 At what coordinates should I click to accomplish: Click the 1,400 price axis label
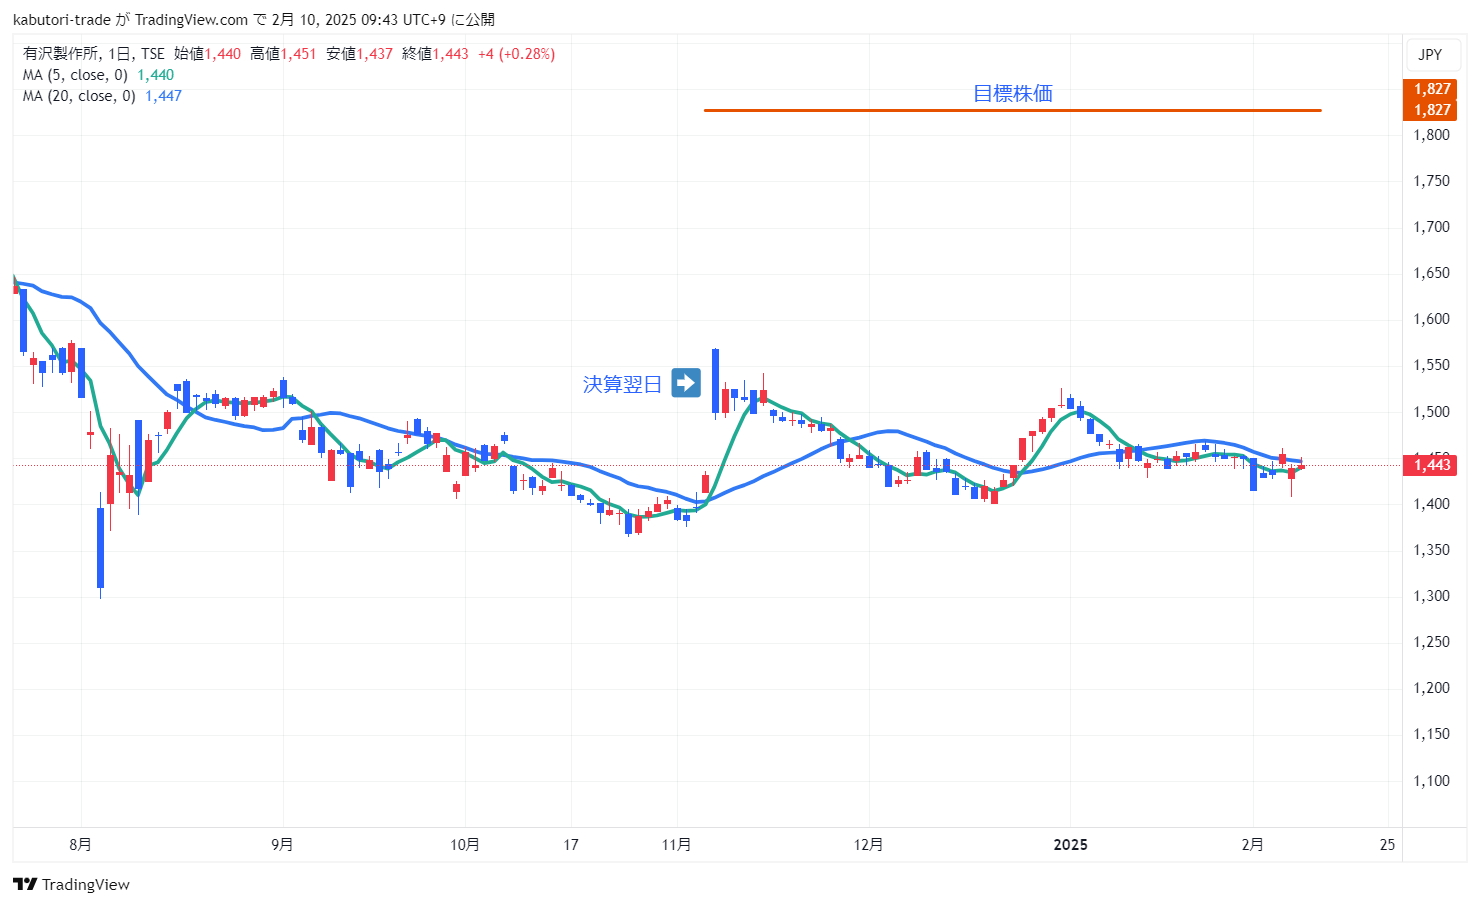(1431, 504)
